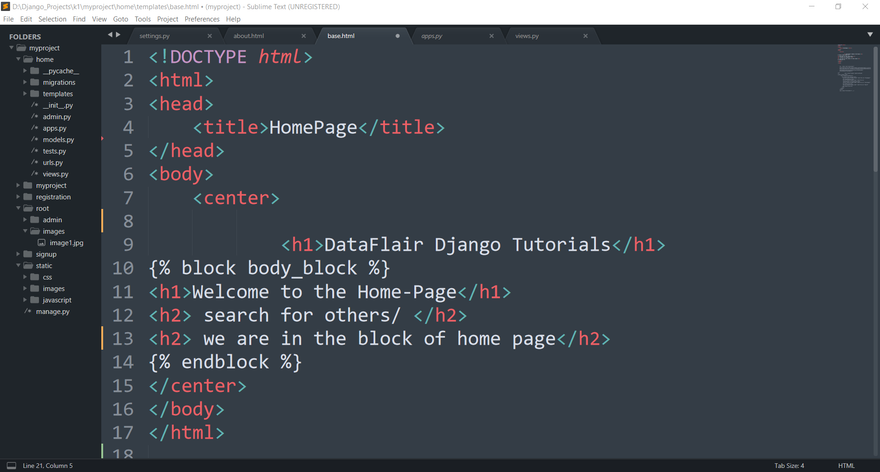Click the previous tab arrow icon
880x472 pixels.
(x=110, y=35)
